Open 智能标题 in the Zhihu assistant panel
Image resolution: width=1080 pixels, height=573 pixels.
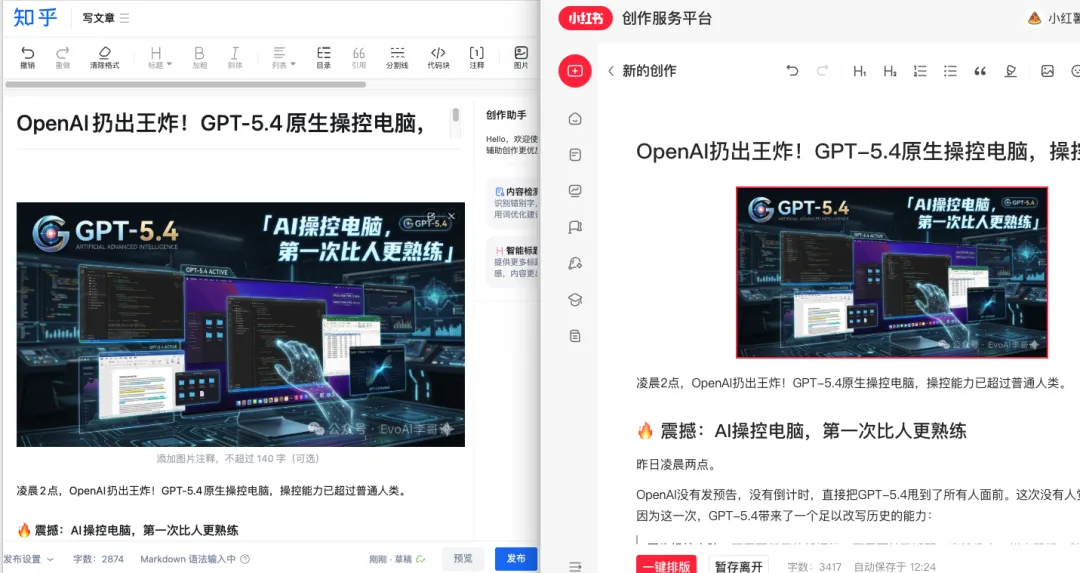514,262
